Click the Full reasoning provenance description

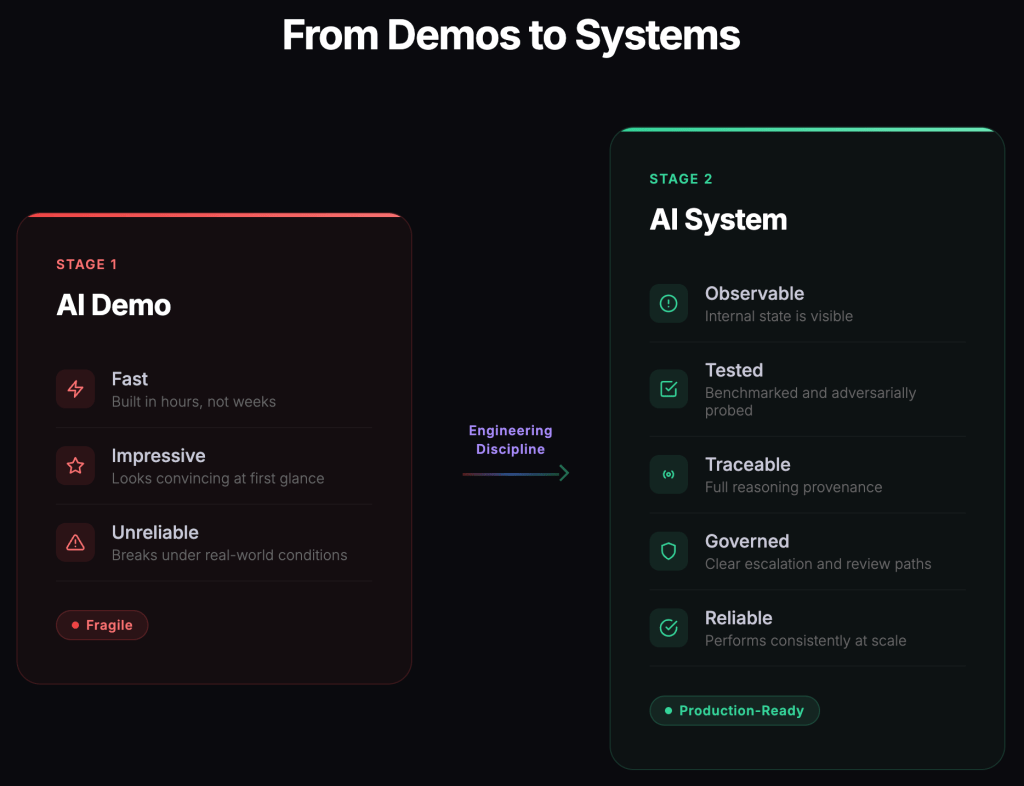point(793,488)
